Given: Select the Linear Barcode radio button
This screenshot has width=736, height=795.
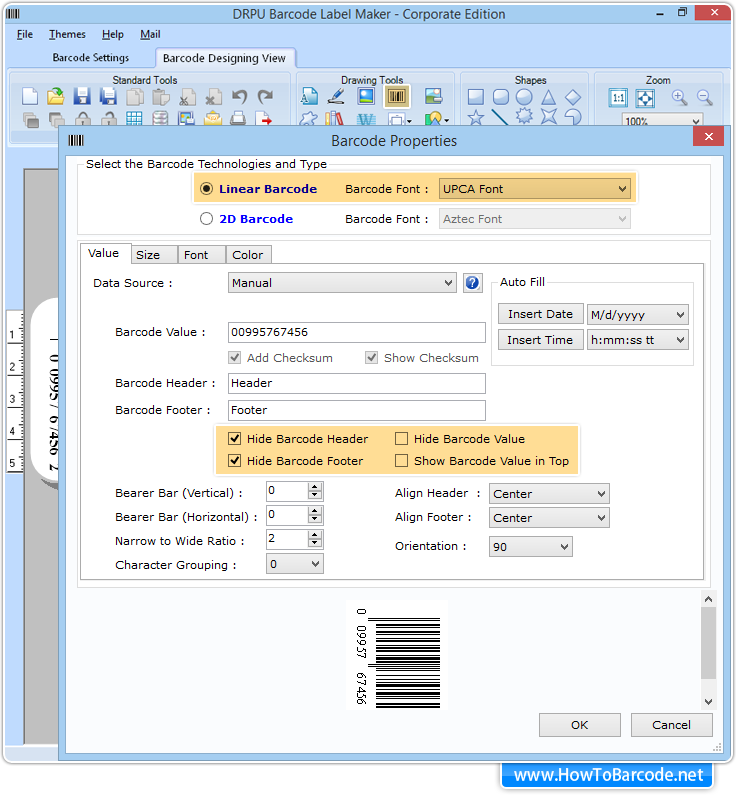Looking at the screenshot, I should pyautogui.click(x=206, y=189).
